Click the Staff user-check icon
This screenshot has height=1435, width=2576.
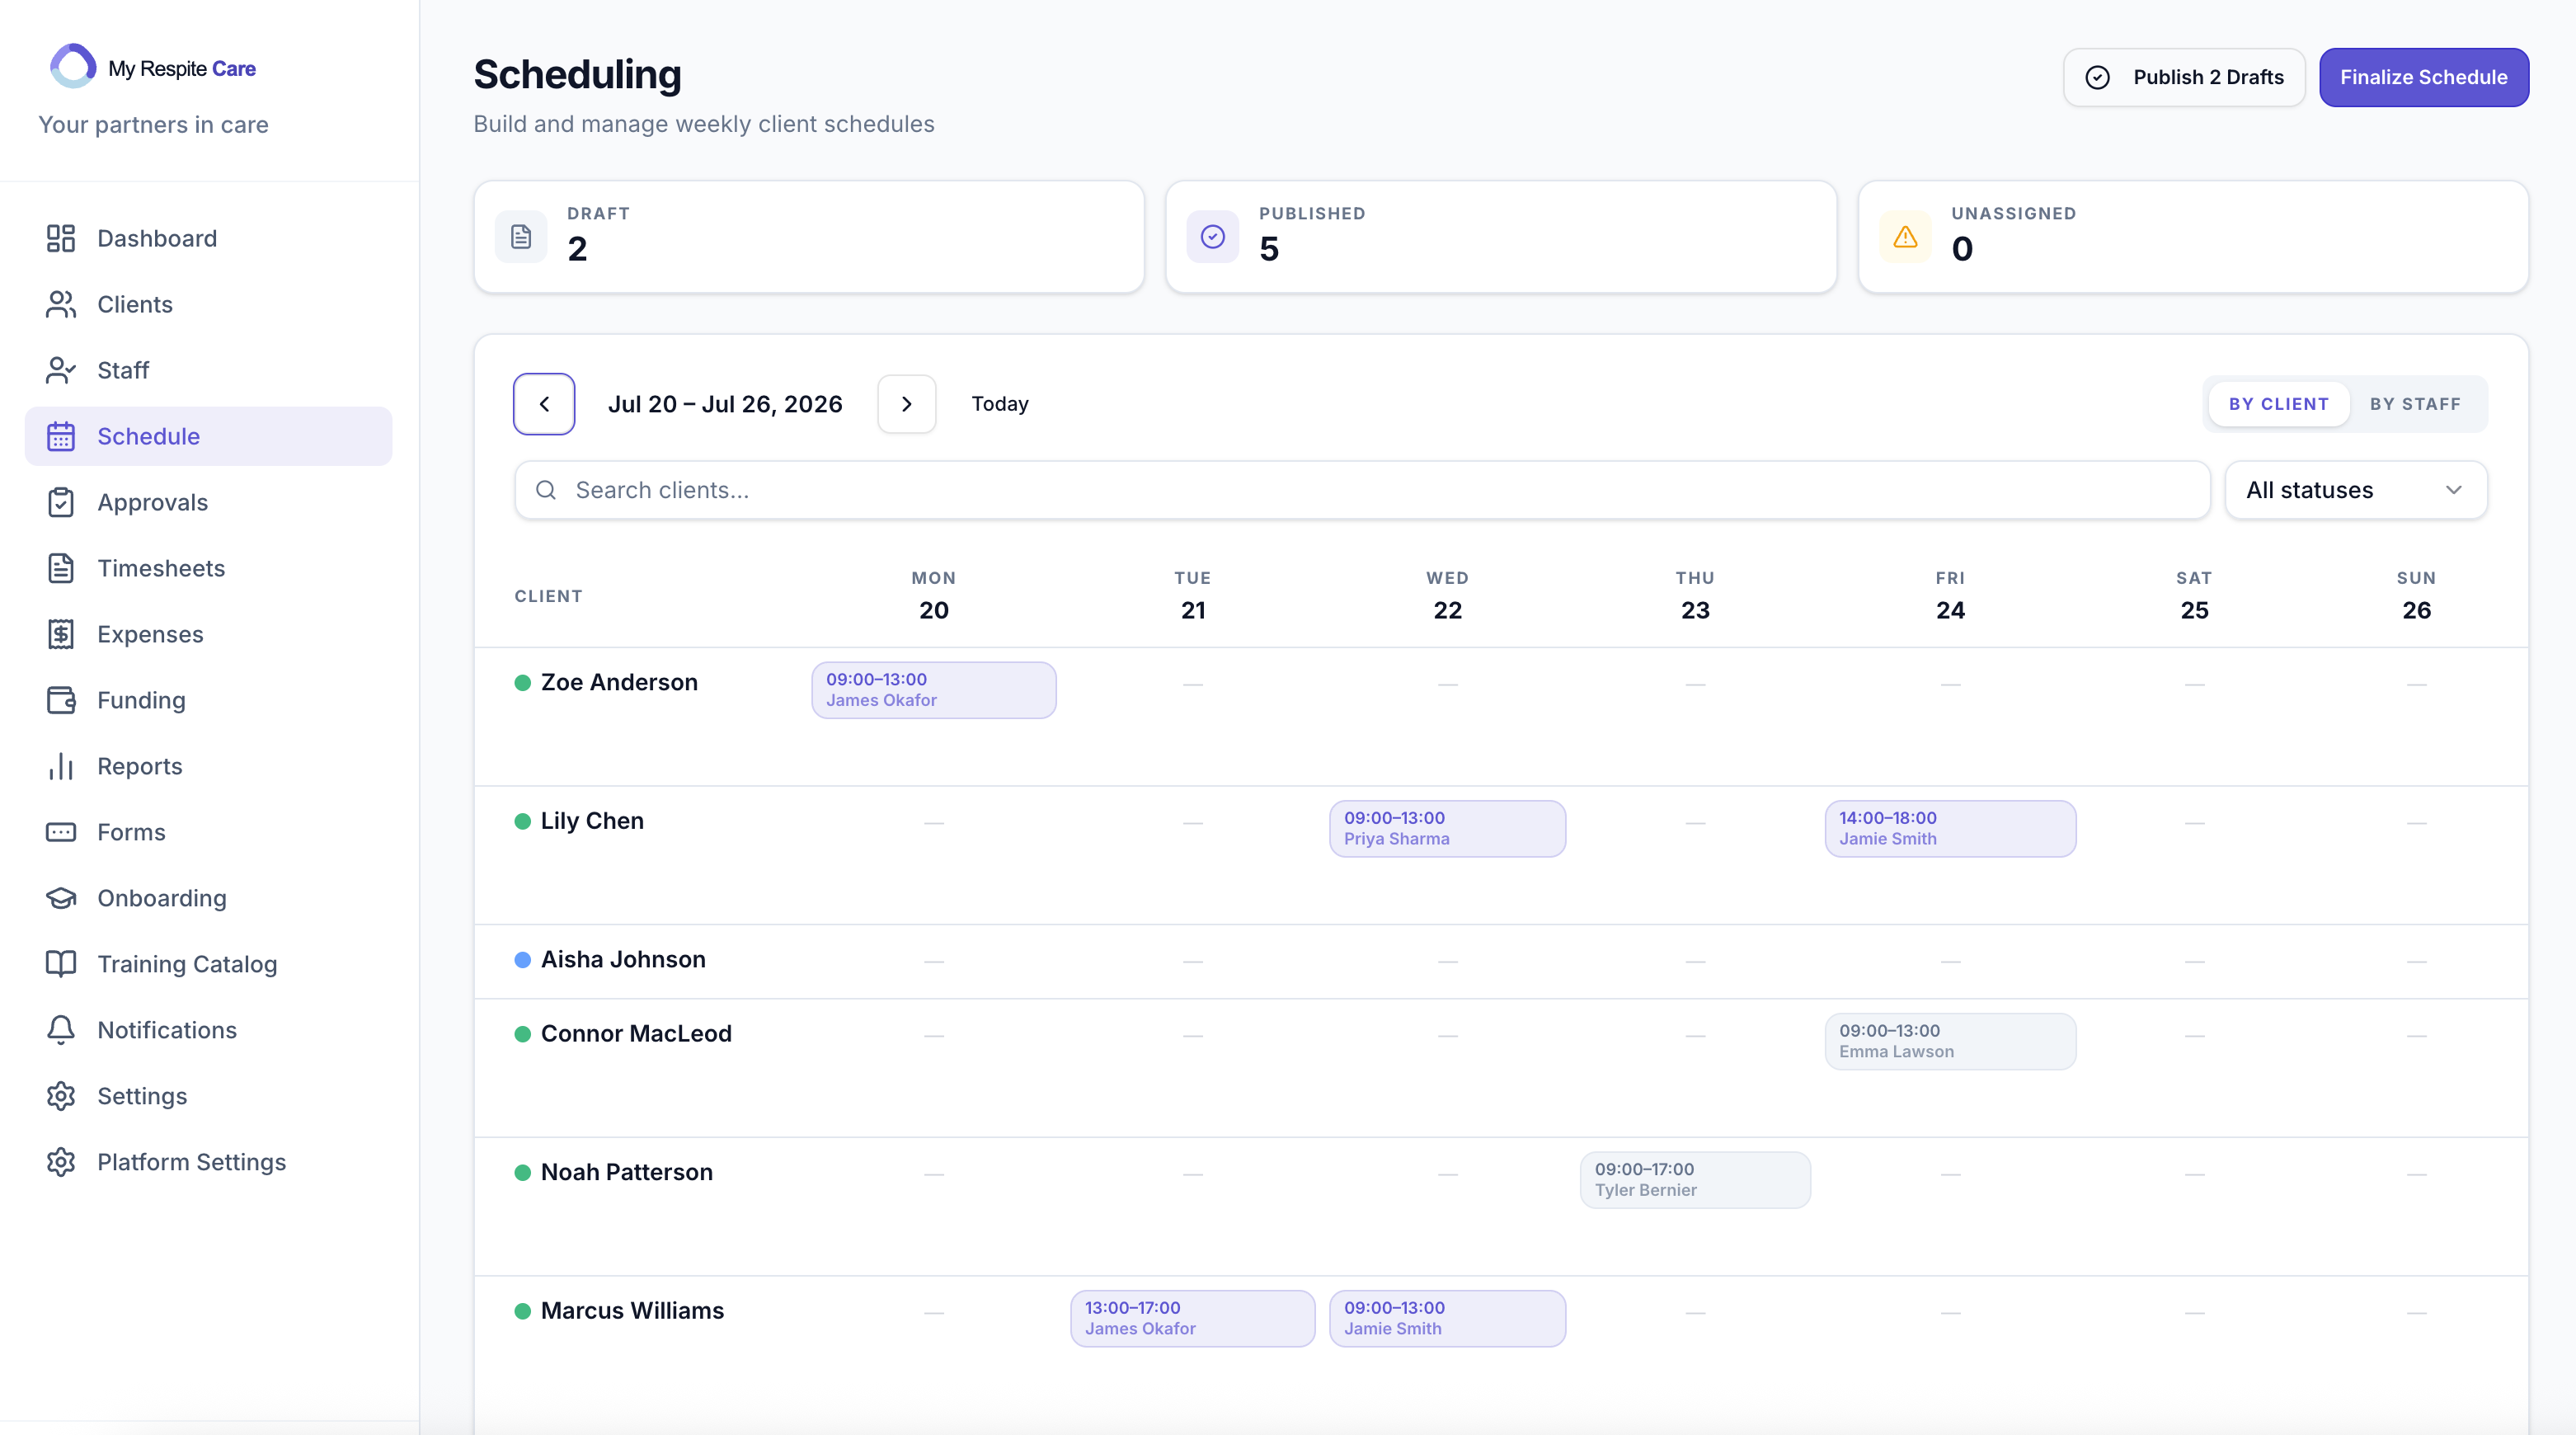point(61,370)
